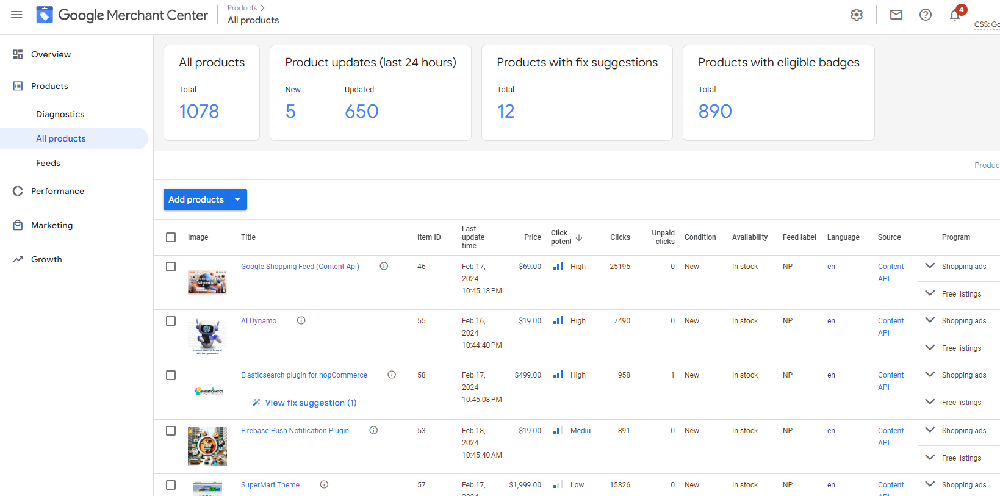Expand Free listings for Firebase Push Notification row

coord(929,457)
